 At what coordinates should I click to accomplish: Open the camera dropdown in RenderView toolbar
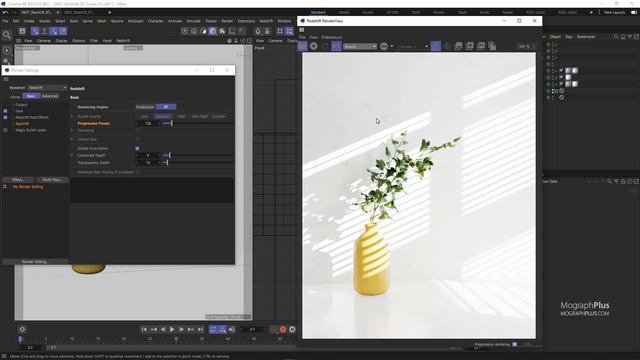click(x=413, y=47)
